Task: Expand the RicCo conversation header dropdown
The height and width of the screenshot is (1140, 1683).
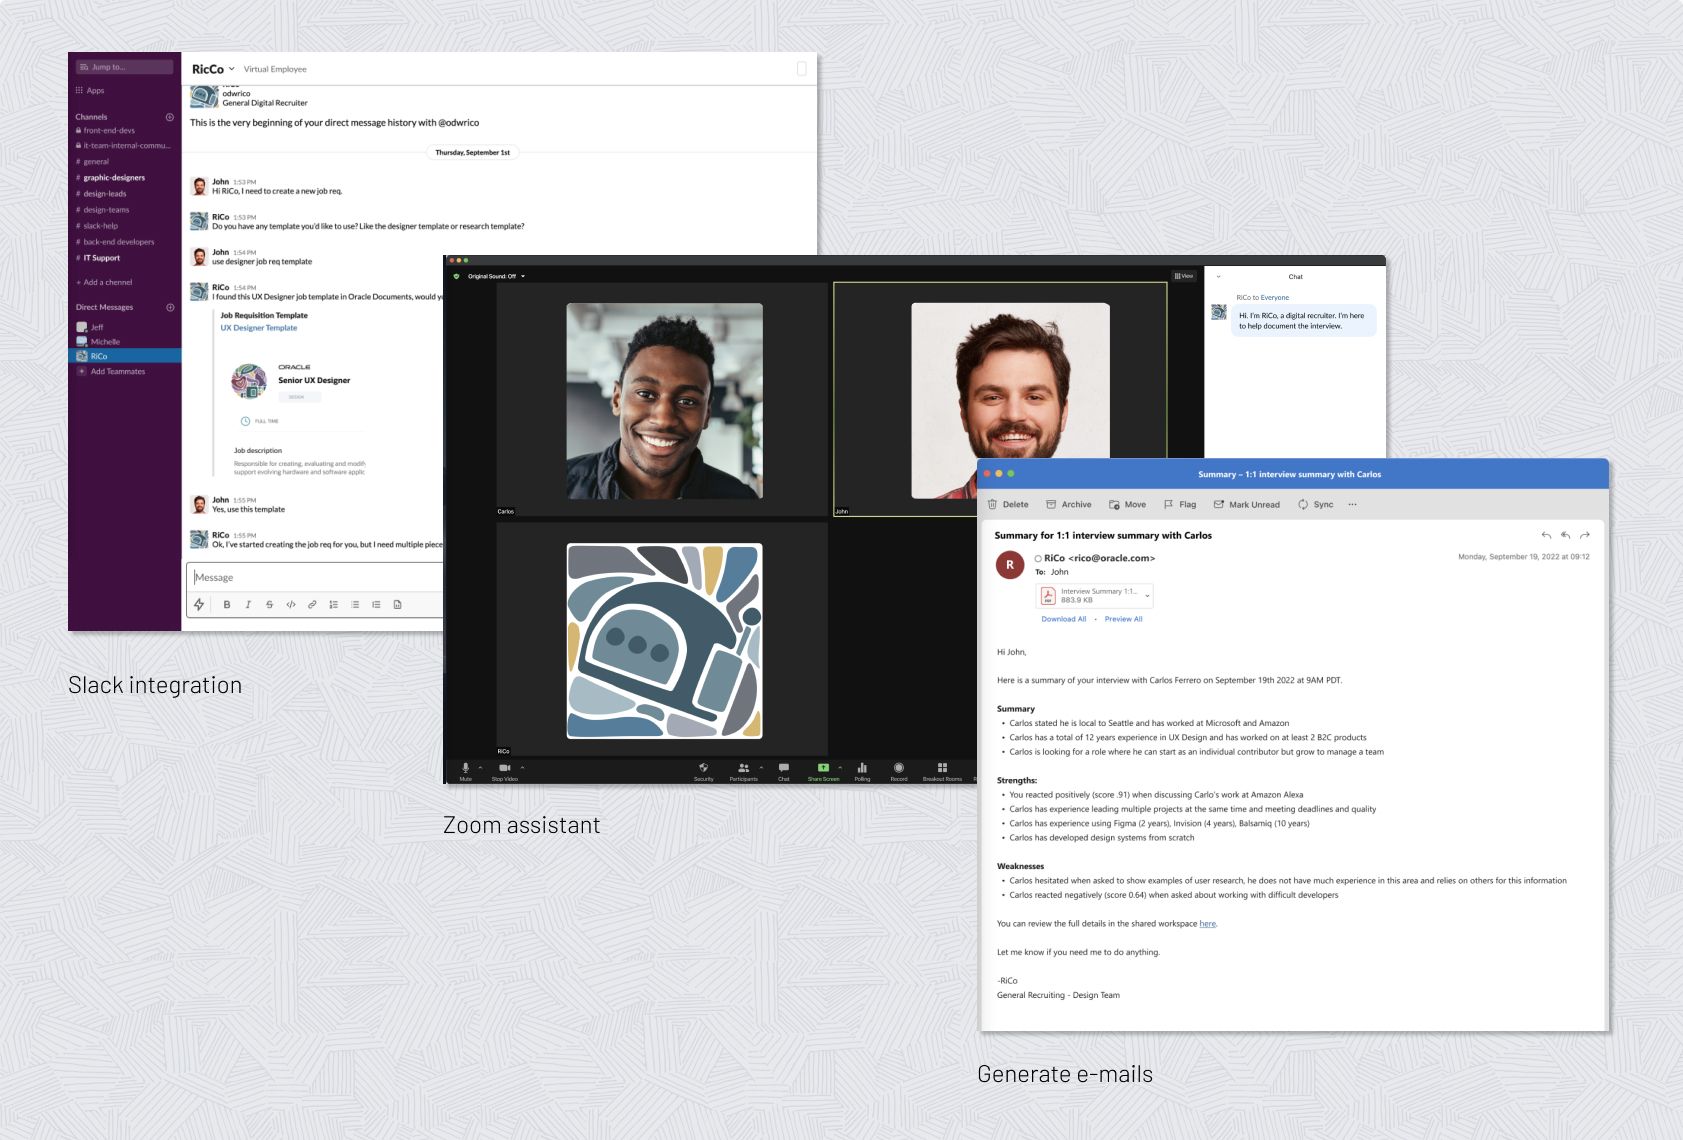Action: click(x=232, y=69)
